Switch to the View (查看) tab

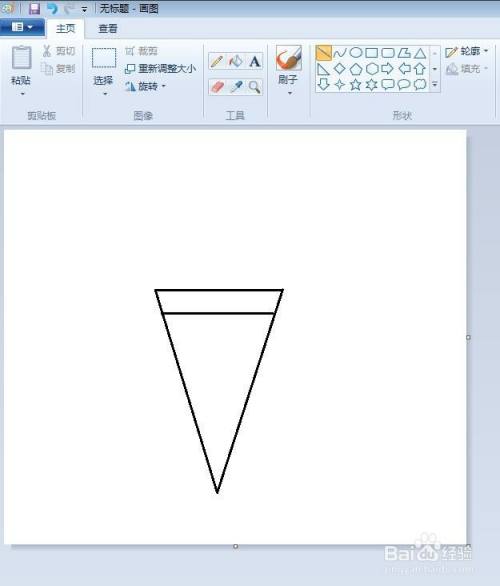[108, 28]
